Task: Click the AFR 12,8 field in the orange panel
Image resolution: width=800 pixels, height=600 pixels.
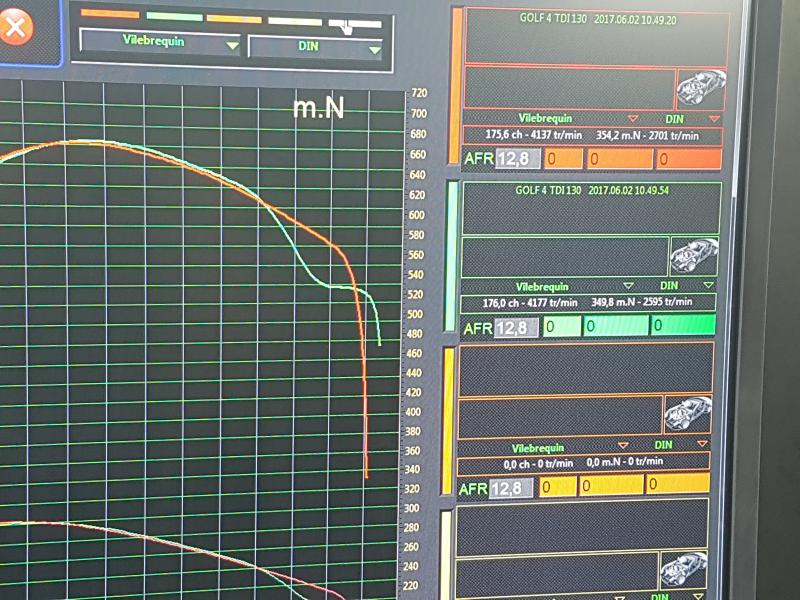Action: (x=517, y=159)
